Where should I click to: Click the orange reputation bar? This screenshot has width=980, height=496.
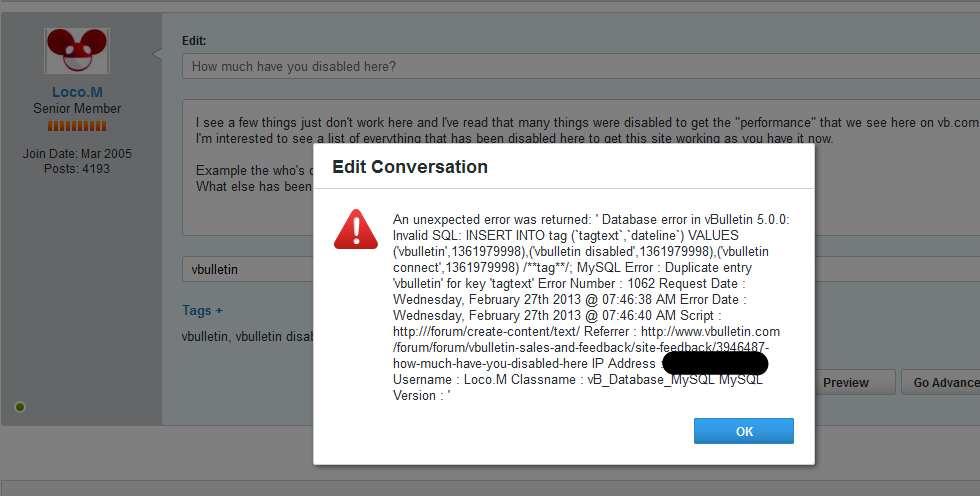click(x=77, y=126)
